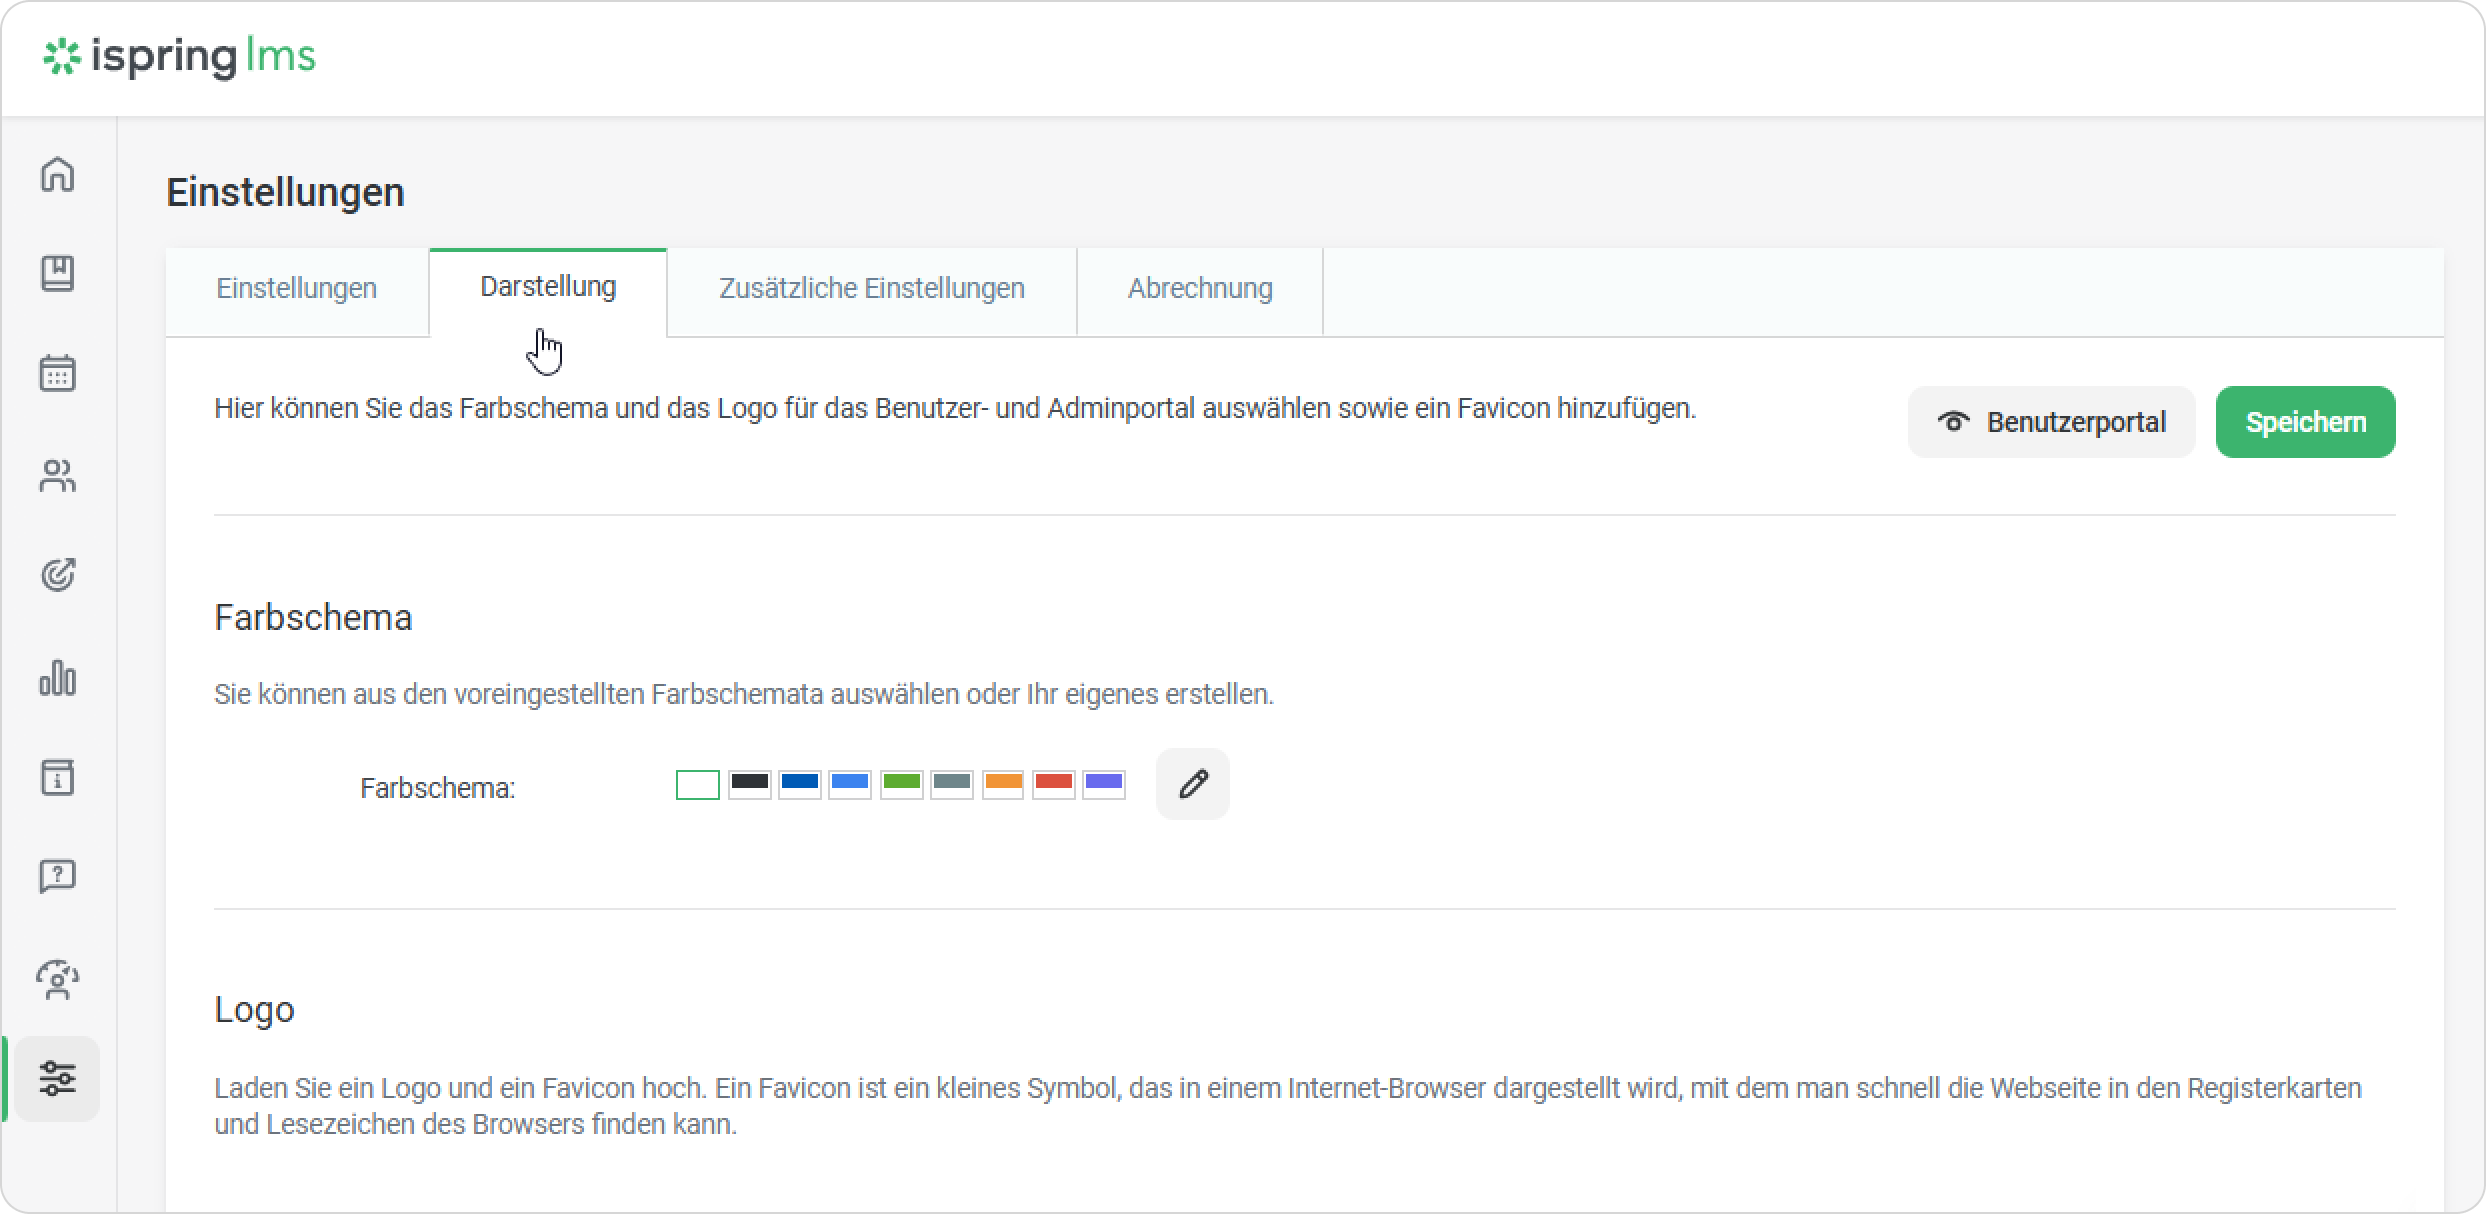Viewport: 2486px width, 1214px height.
Task: Choose the green color scheme swatch
Action: point(902,784)
